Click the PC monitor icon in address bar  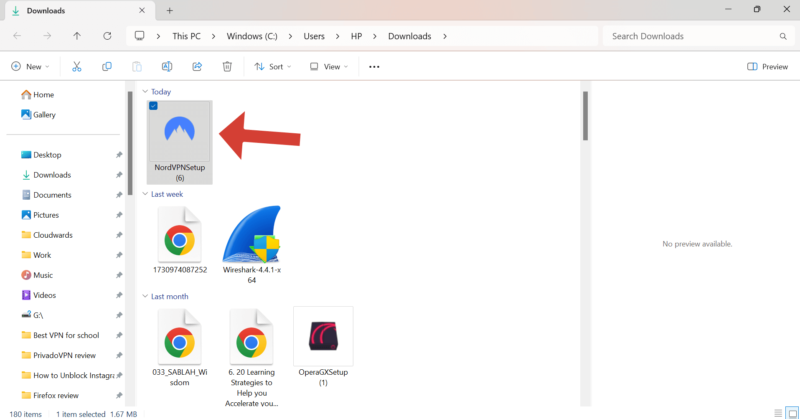point(139,36)
